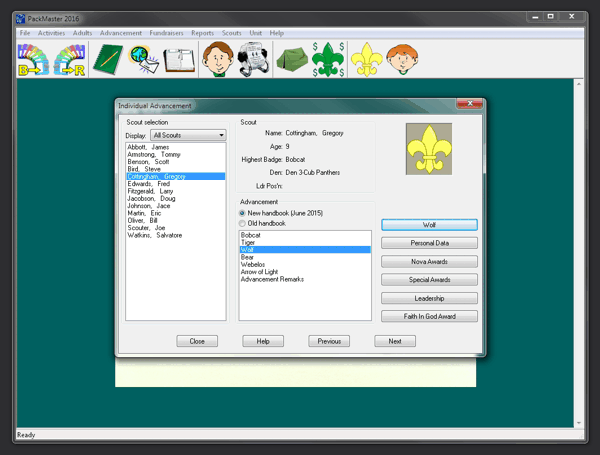Open the Activities menu

click(x=51, y=33)
